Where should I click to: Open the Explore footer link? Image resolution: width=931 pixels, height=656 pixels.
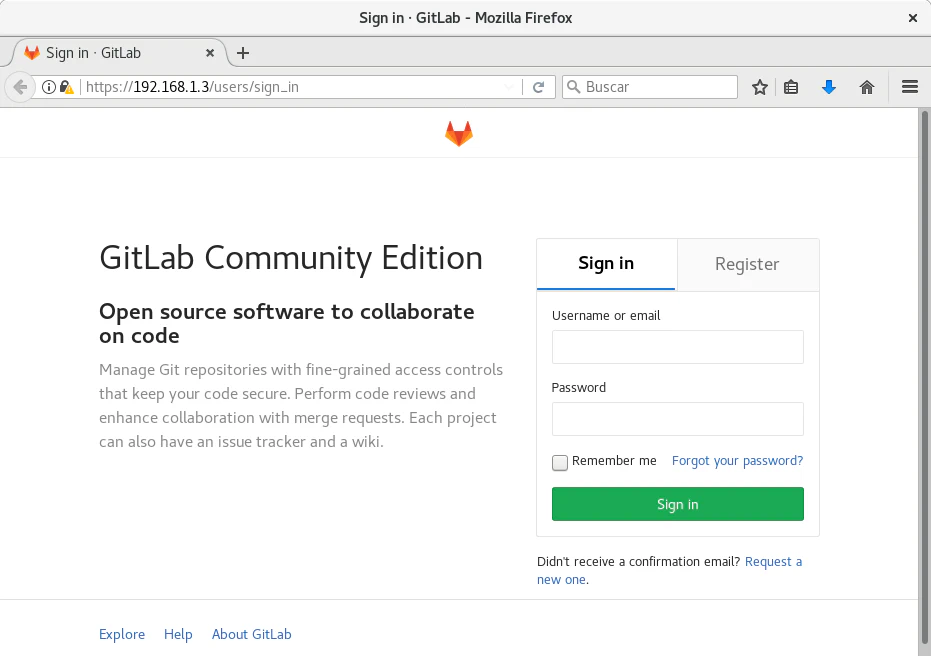[122, 634]
